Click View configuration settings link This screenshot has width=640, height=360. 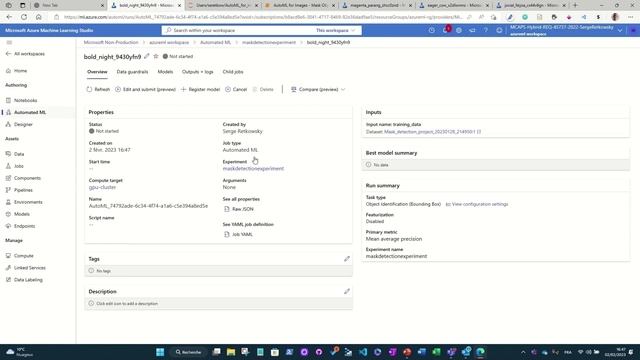[477, 204]
